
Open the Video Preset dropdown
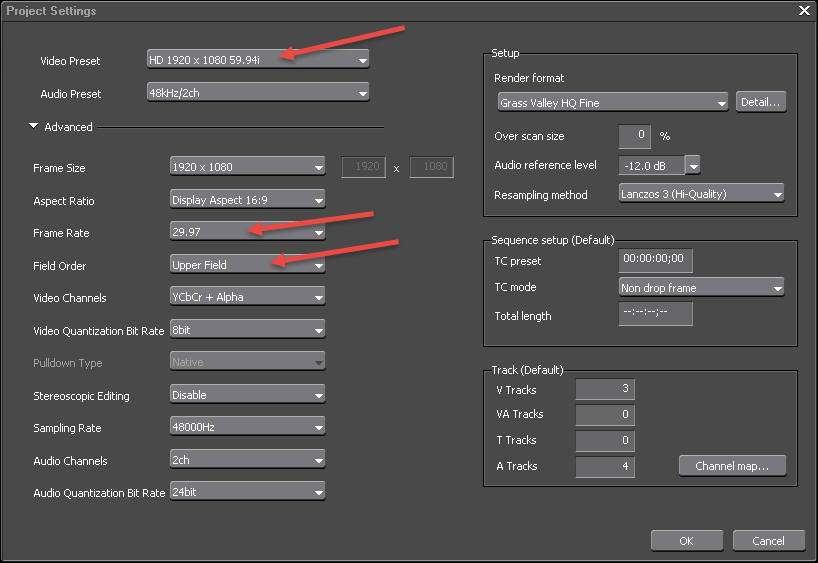(x=257, y=60)
